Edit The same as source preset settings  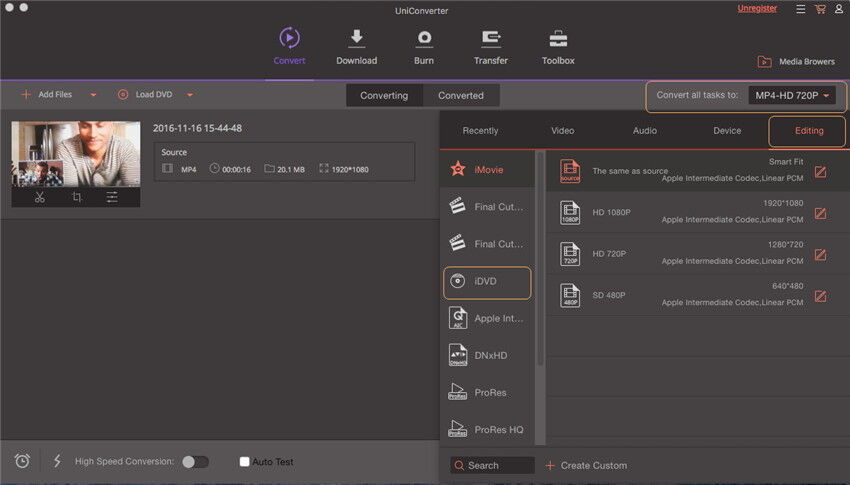(x=820, y=172)
